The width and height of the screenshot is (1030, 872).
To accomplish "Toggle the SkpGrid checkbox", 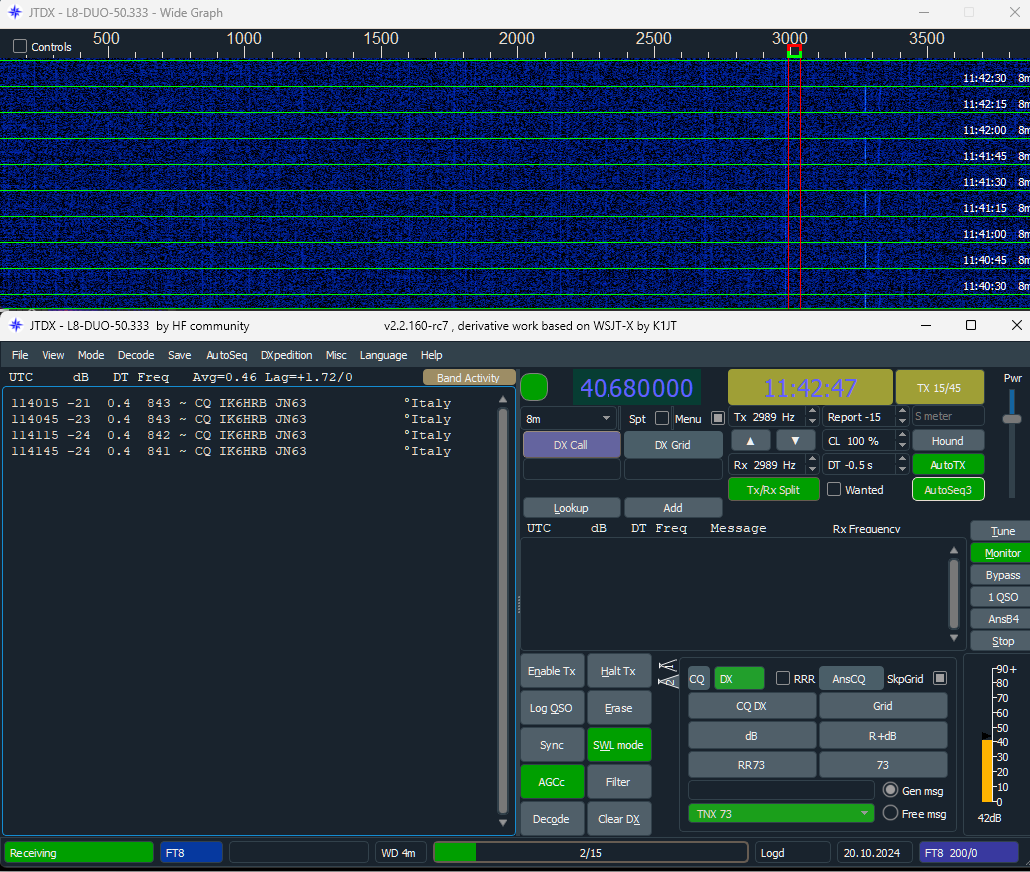I will coord(939,678).
